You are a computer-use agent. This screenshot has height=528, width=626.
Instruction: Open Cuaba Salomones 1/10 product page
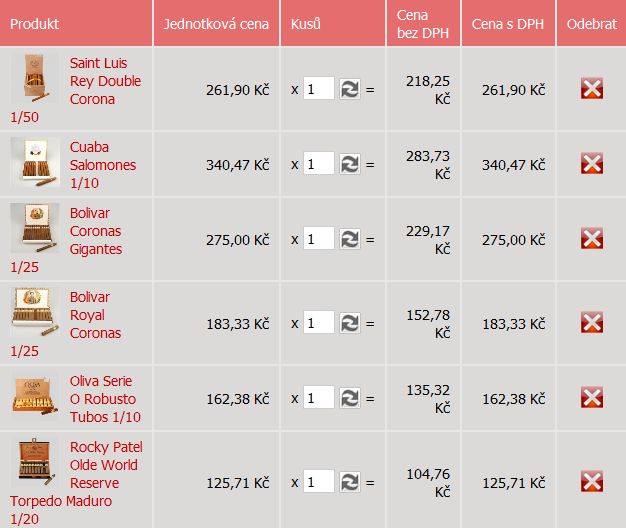103,165
